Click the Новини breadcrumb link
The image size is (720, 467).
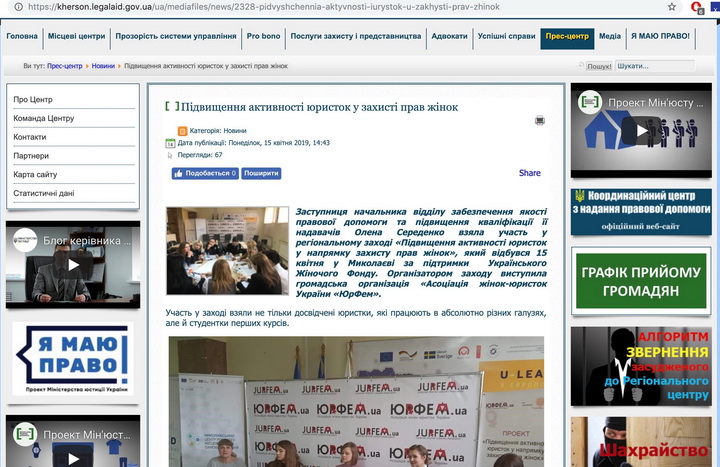pyautogui.click(x=103, y=66)
